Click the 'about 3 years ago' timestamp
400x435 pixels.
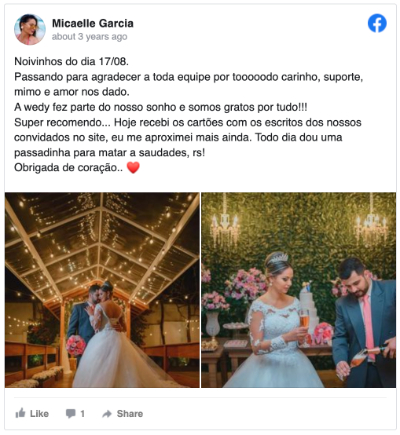(x=89, y=36)
